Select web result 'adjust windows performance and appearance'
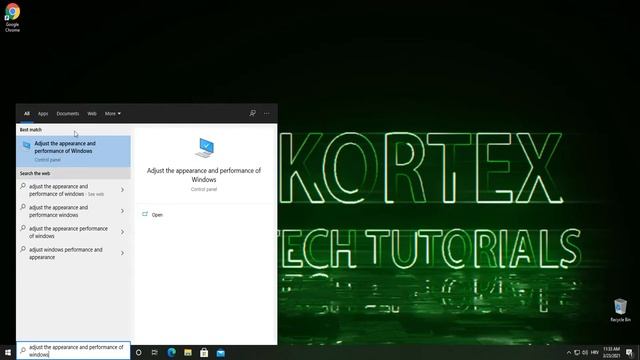The height and width of the screenshot is (360, 640). 73,253
